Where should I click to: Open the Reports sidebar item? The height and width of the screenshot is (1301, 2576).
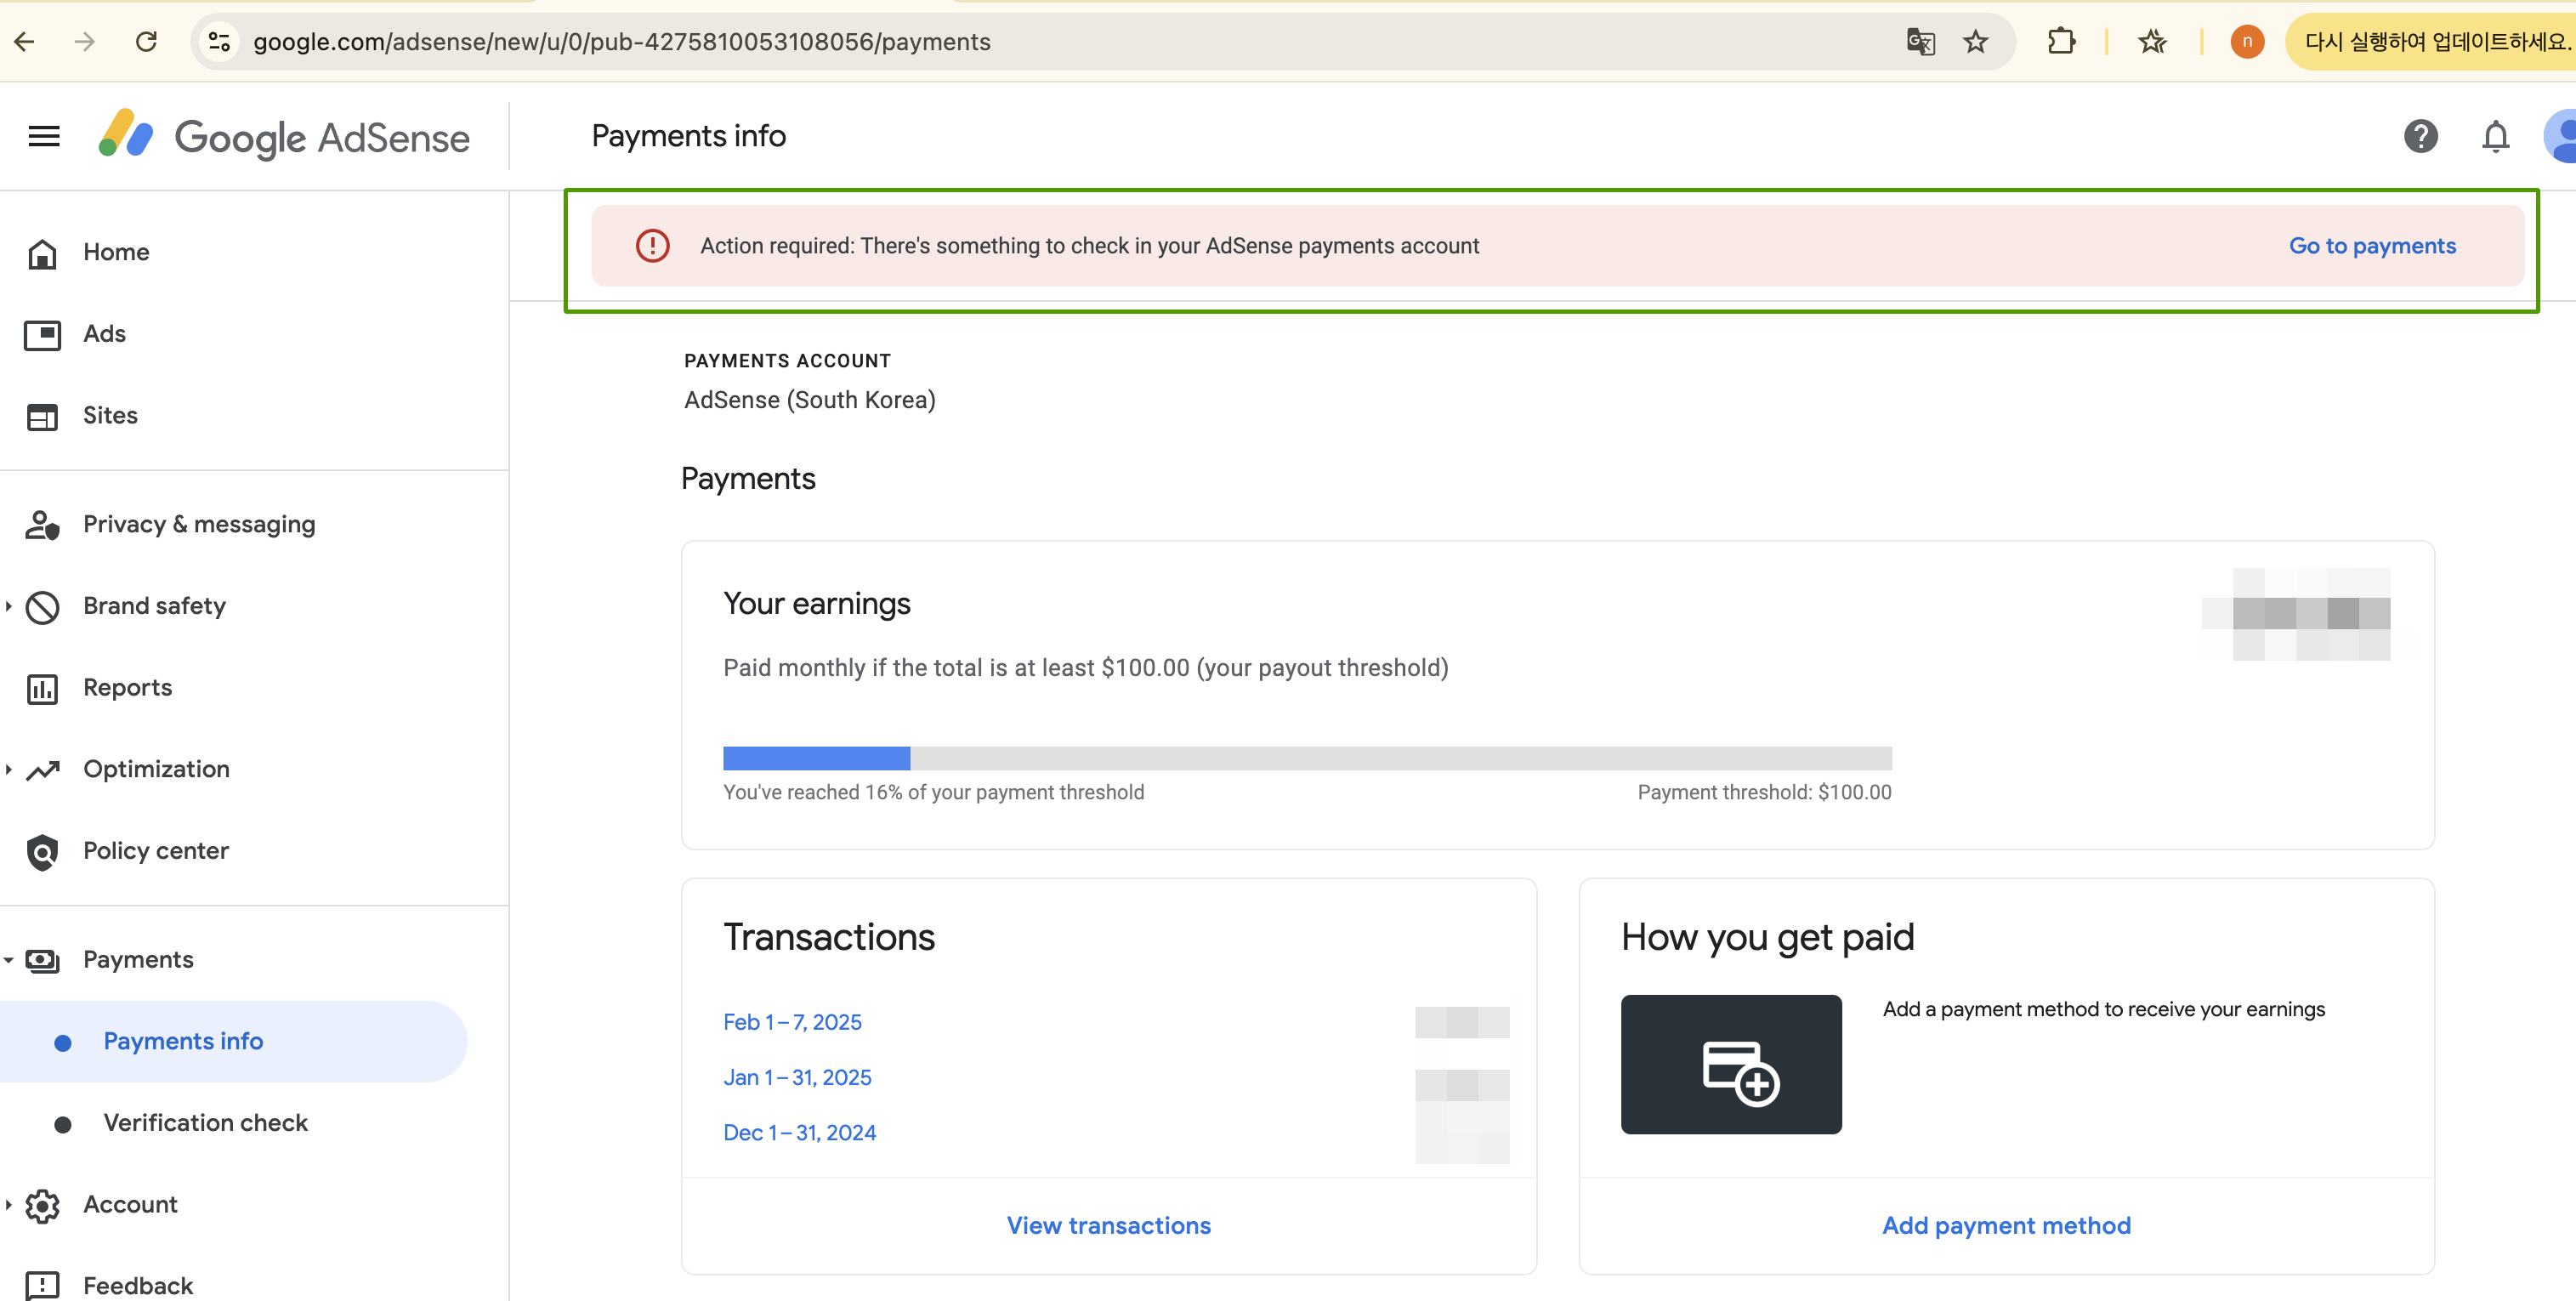click(x=127, y=688)
